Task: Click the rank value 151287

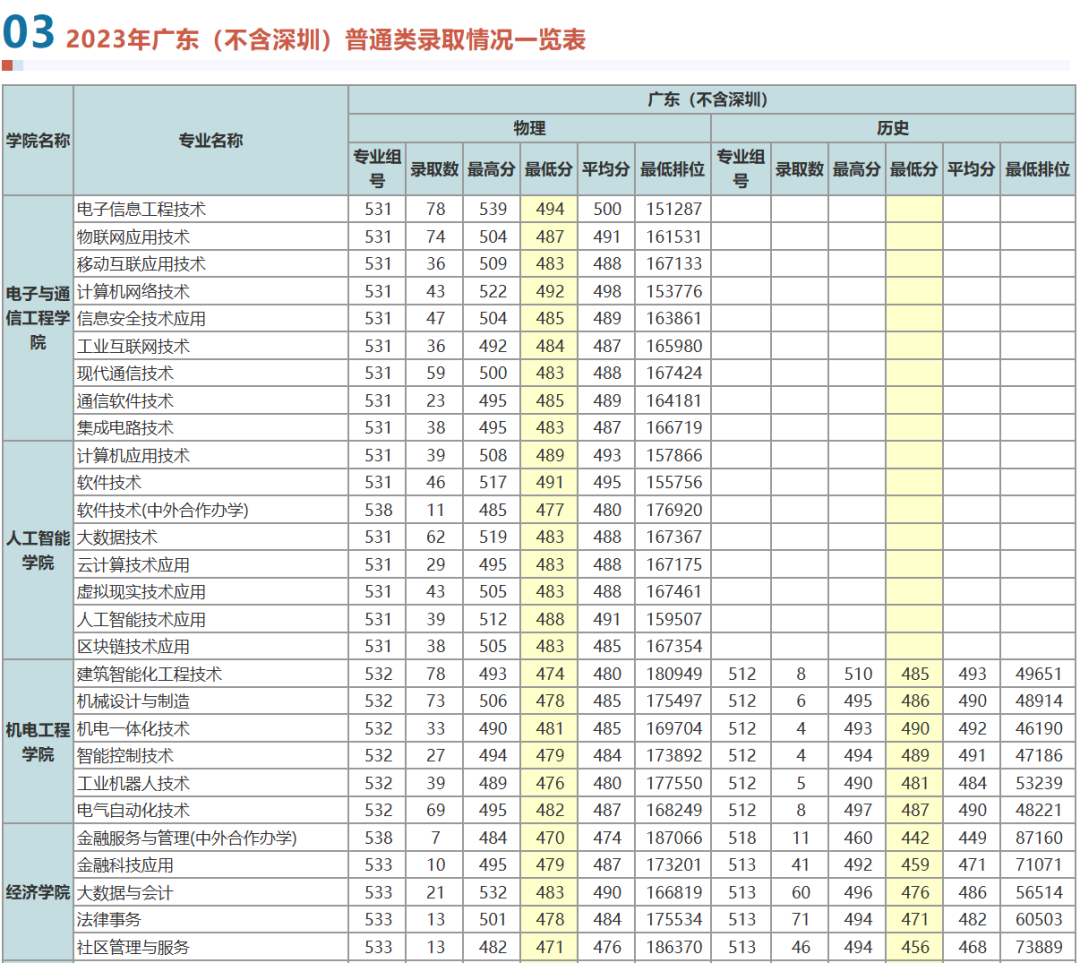Action: (x=674, y=209)
